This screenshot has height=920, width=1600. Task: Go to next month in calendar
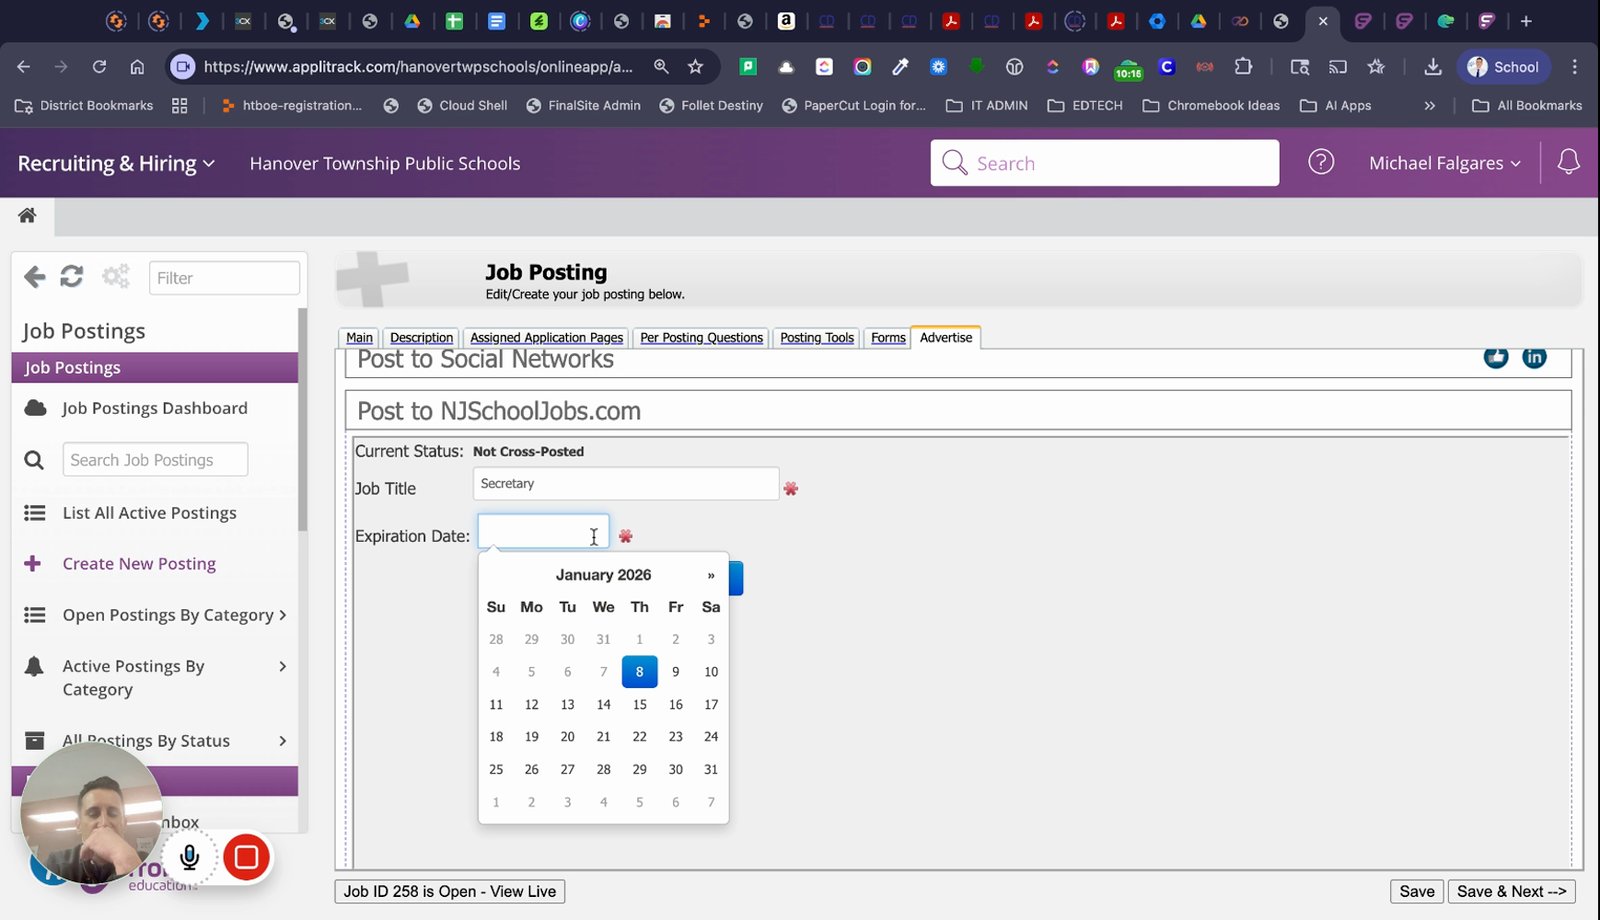pyautogui.click(x=711, y=575)
